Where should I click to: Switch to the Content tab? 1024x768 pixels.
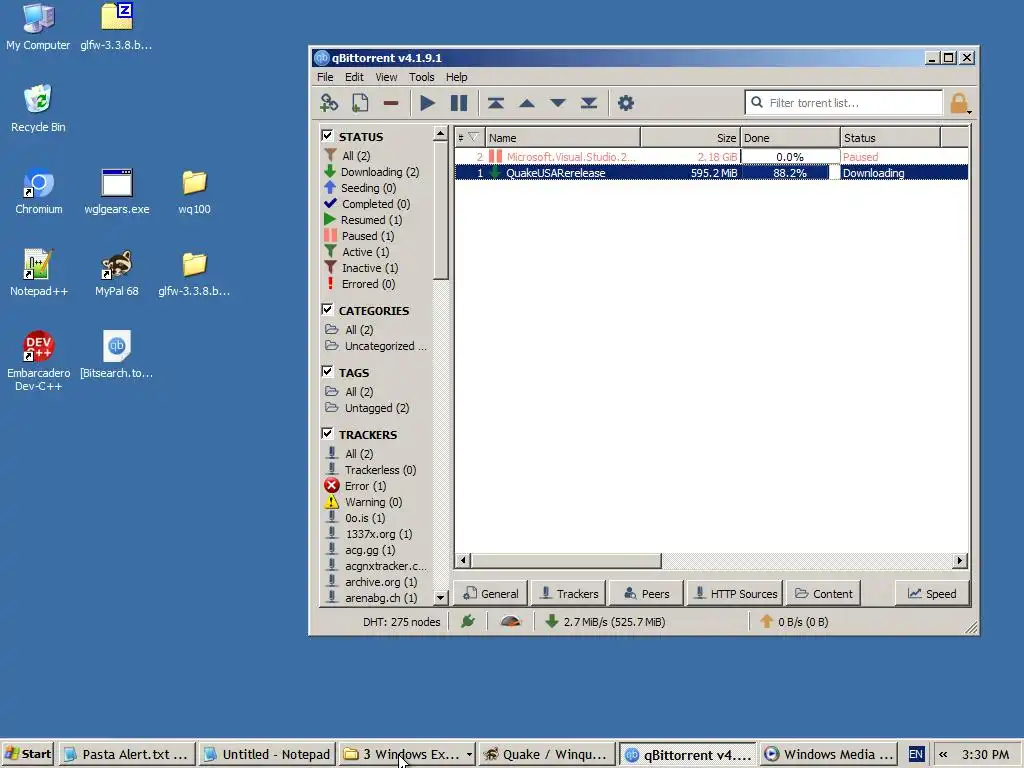point(824,594)
